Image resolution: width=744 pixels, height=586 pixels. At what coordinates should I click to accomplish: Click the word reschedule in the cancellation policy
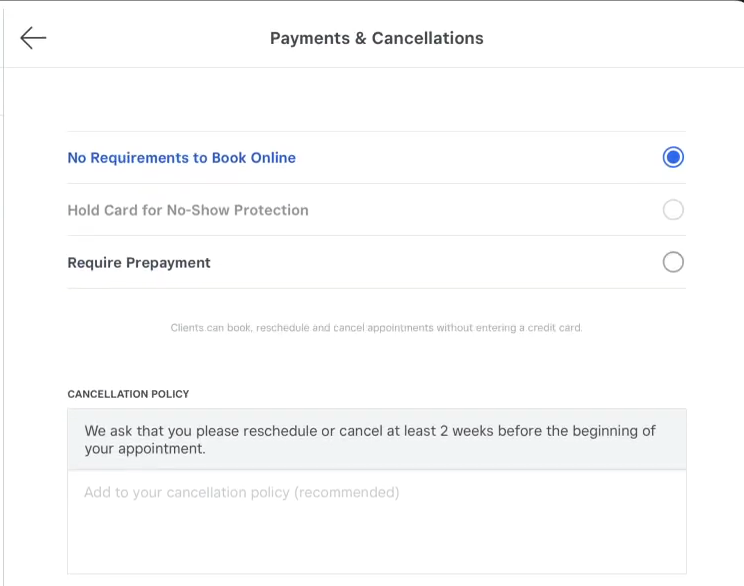click(277, 431)
